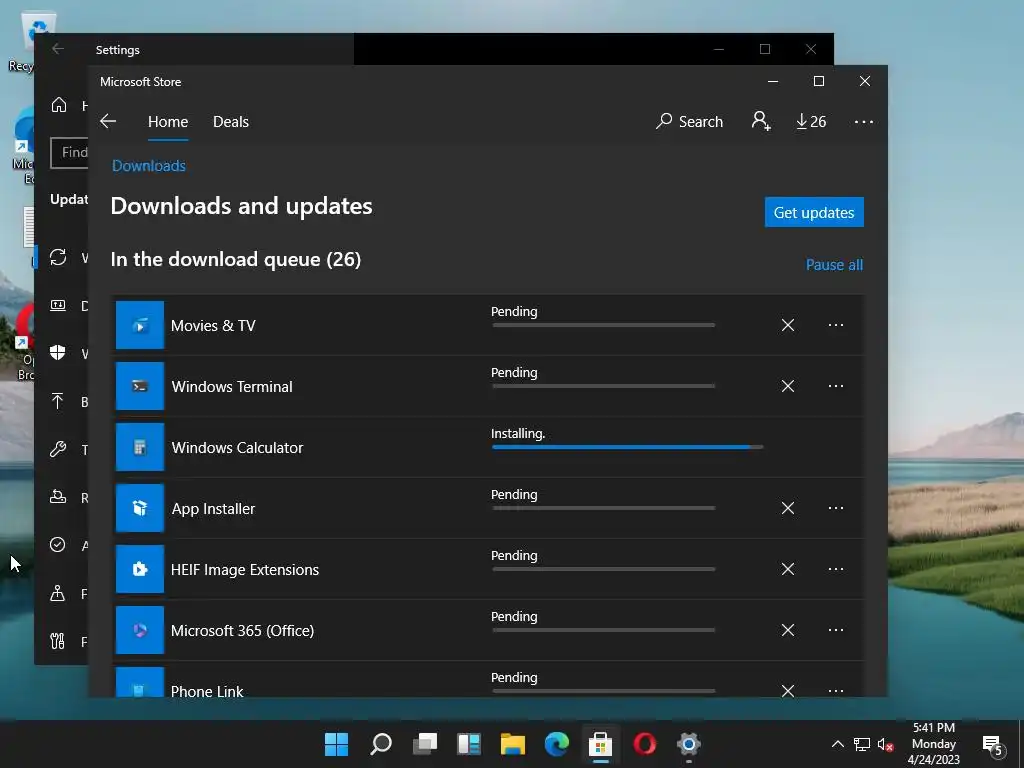Click the Windows Calculator name

(237, 448)
